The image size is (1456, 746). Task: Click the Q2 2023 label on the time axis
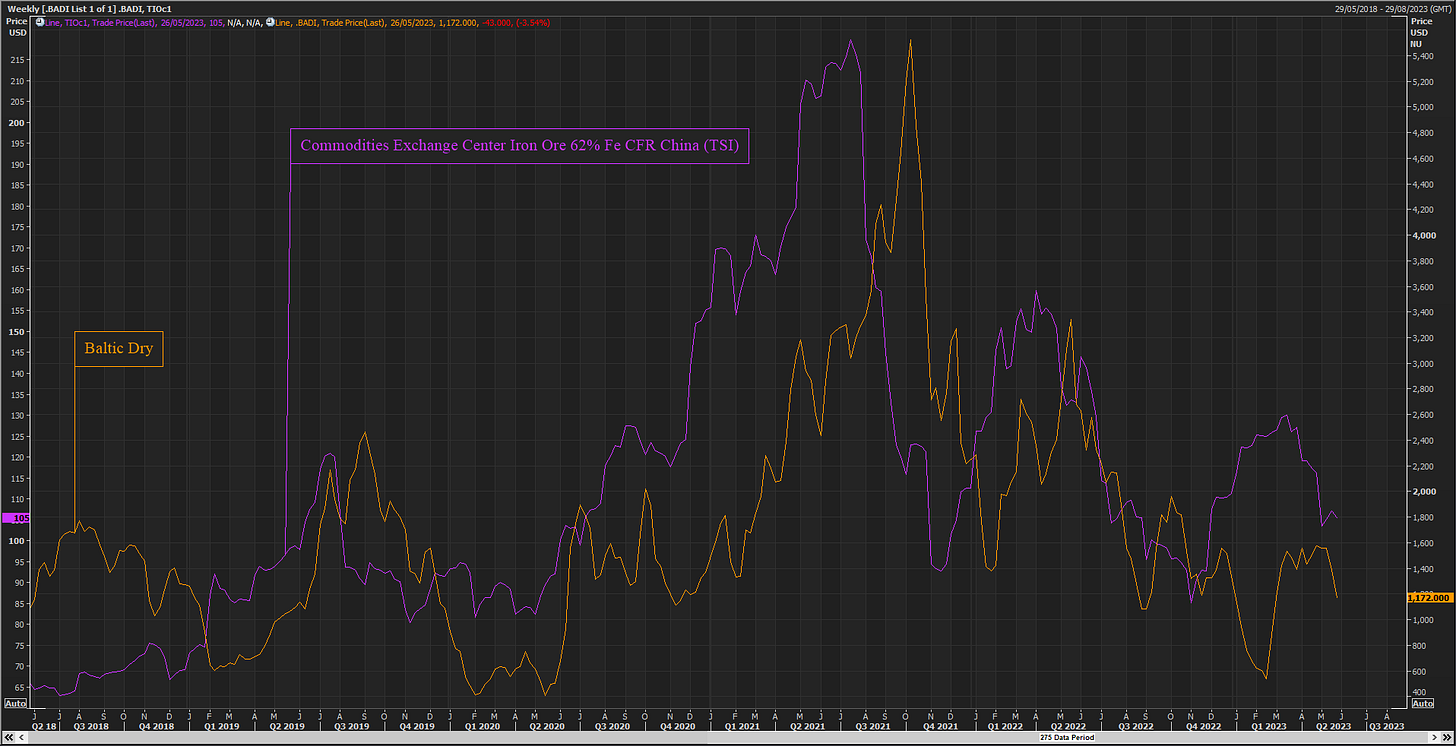click(1333, 727)
